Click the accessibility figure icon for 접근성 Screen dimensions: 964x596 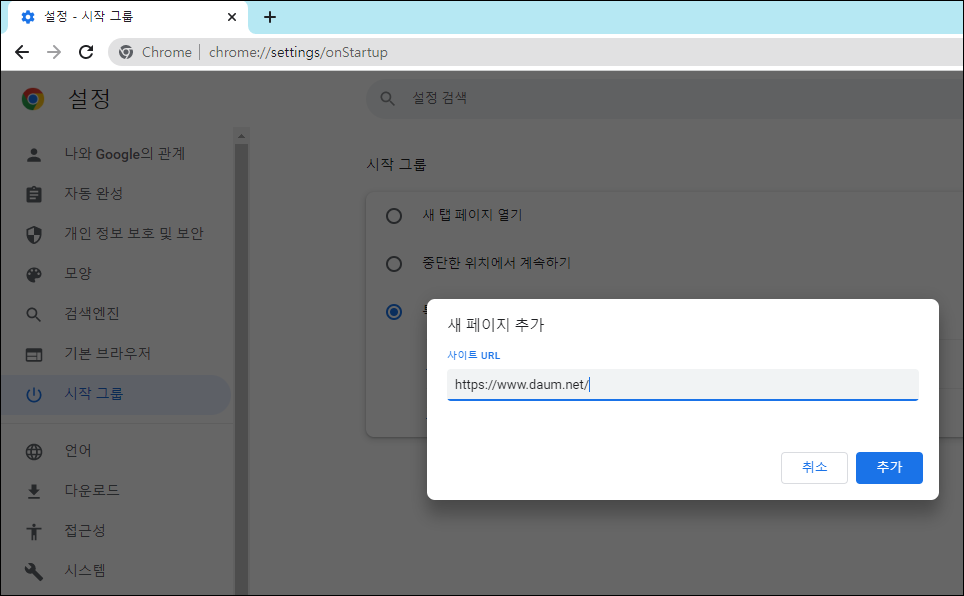(x=34, y=531)
